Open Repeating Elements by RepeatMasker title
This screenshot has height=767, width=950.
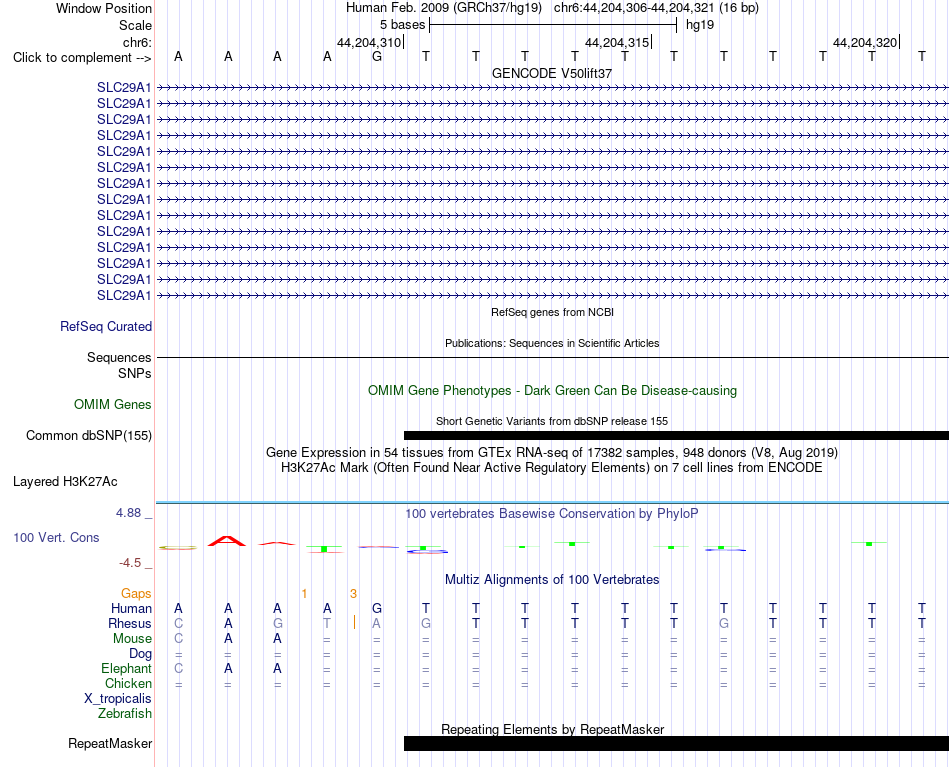click(x=552, y=730)
